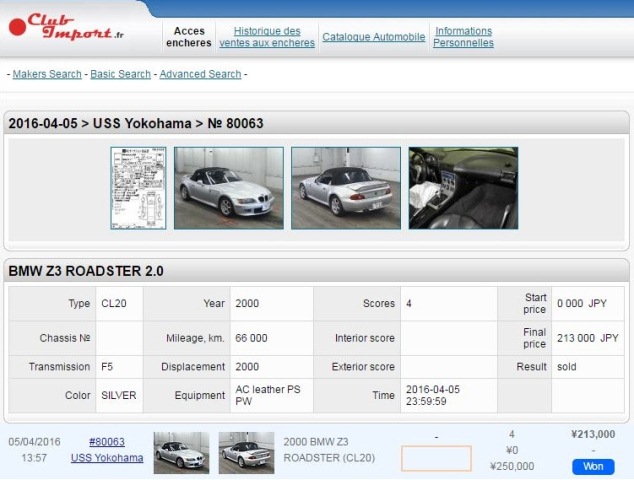634x480 pixels.
Task: Go to Catalogue Automobile
Action: pos(373,37)
